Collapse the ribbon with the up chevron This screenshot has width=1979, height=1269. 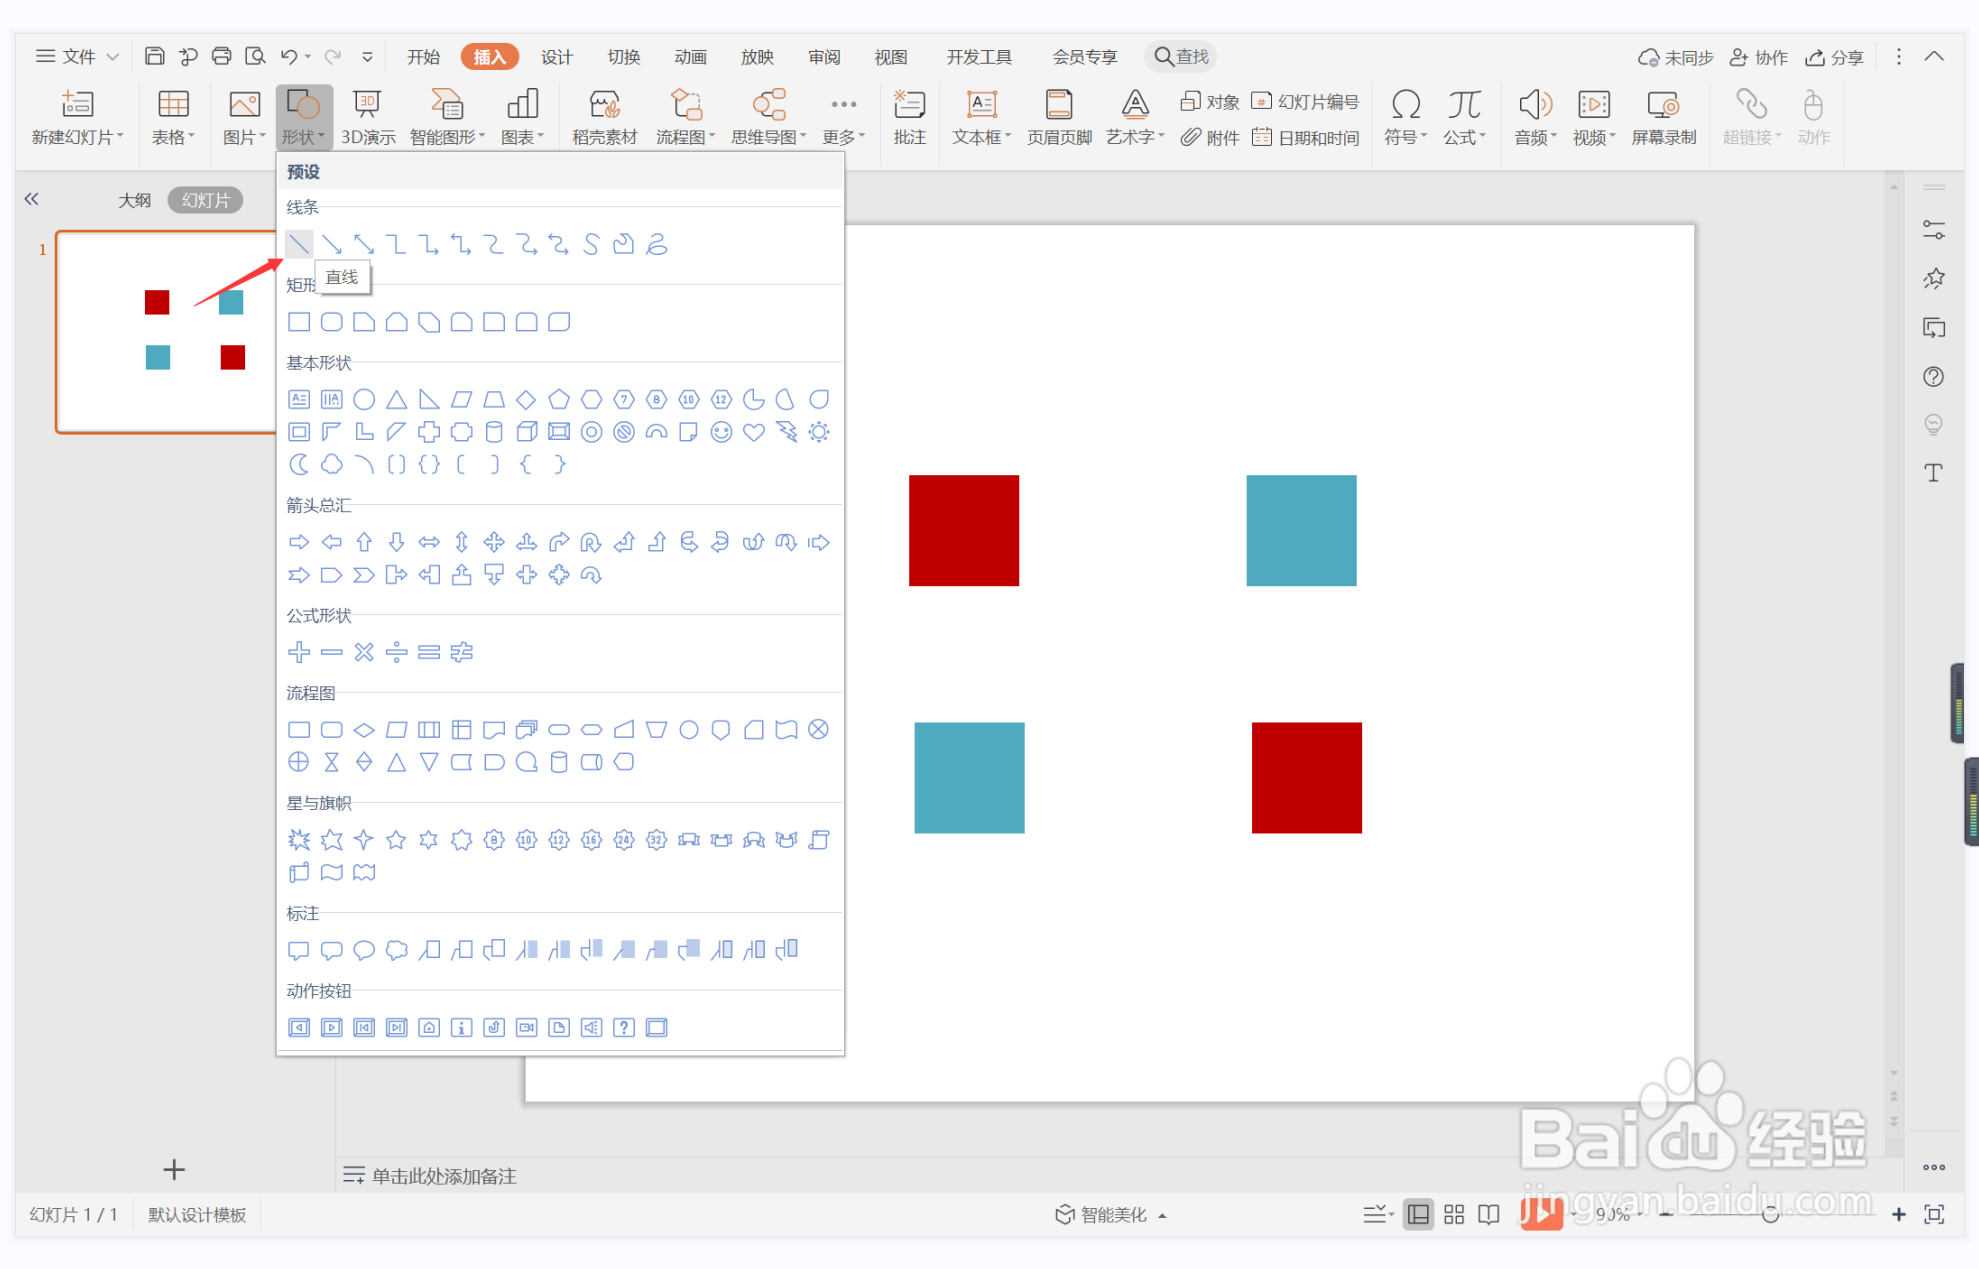1934,57
